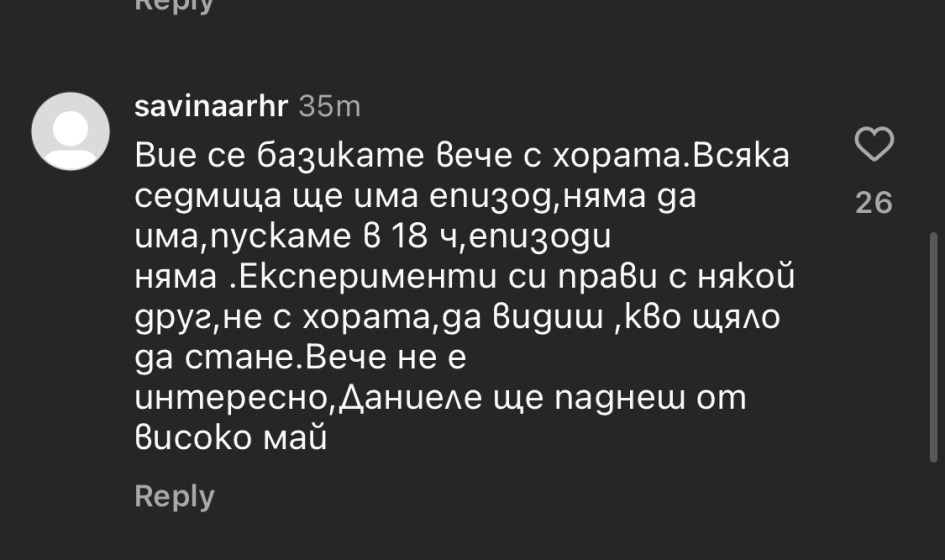This screenshot has height=560, width=945.
Task: Reply to savinaarhr's comment
Action: (x=174, y=496)
